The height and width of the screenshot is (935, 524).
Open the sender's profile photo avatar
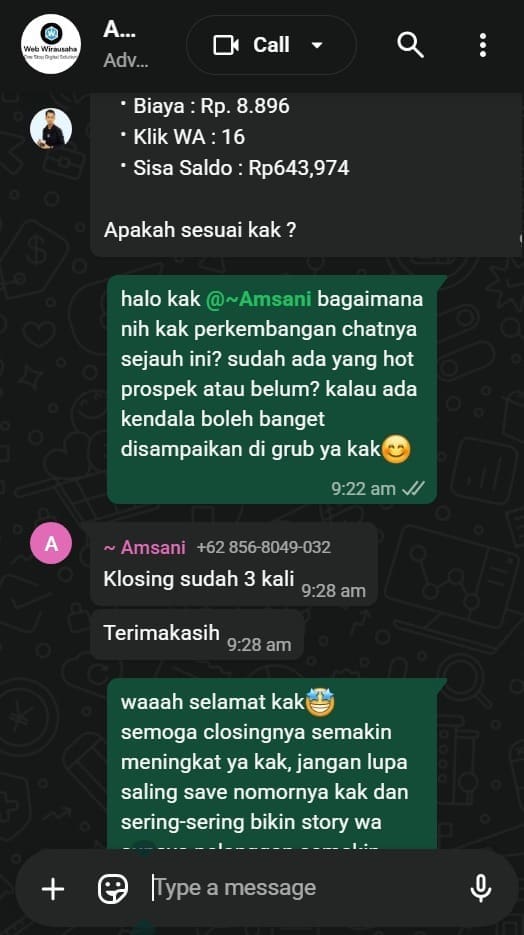(51, 128)
